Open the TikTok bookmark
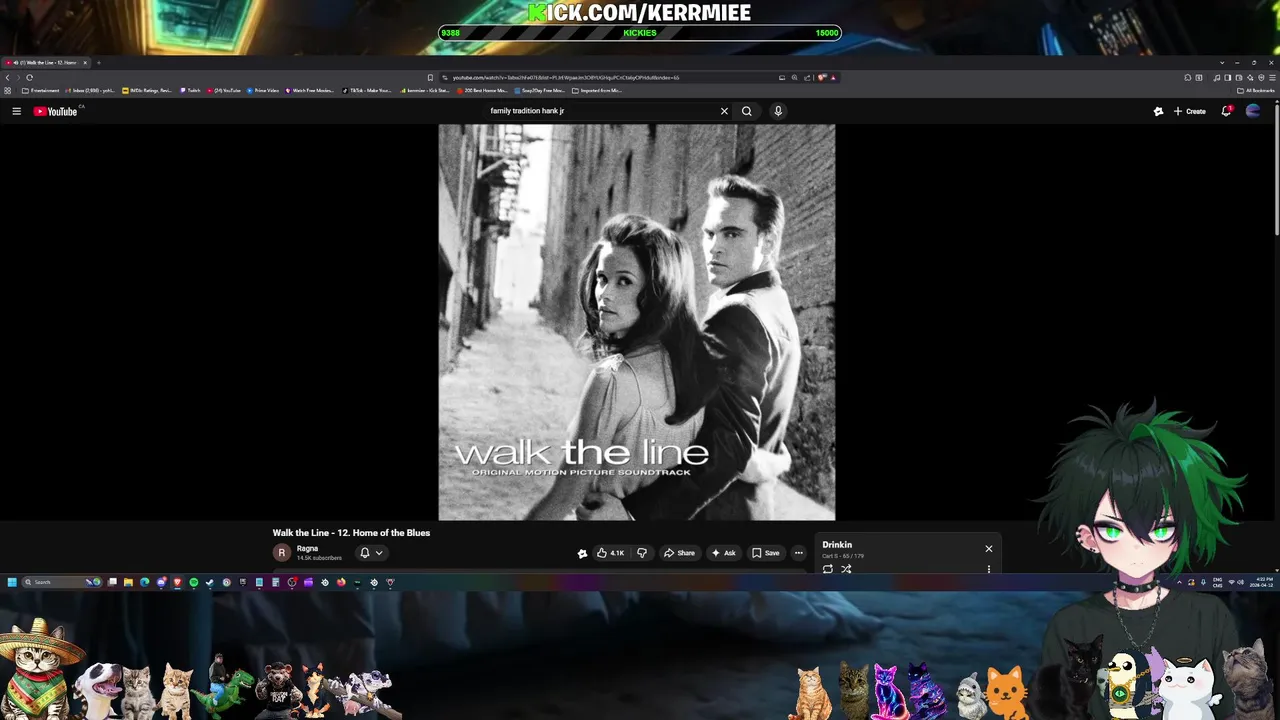Screen dimensions: 1280x720 [x=367, y=90]
